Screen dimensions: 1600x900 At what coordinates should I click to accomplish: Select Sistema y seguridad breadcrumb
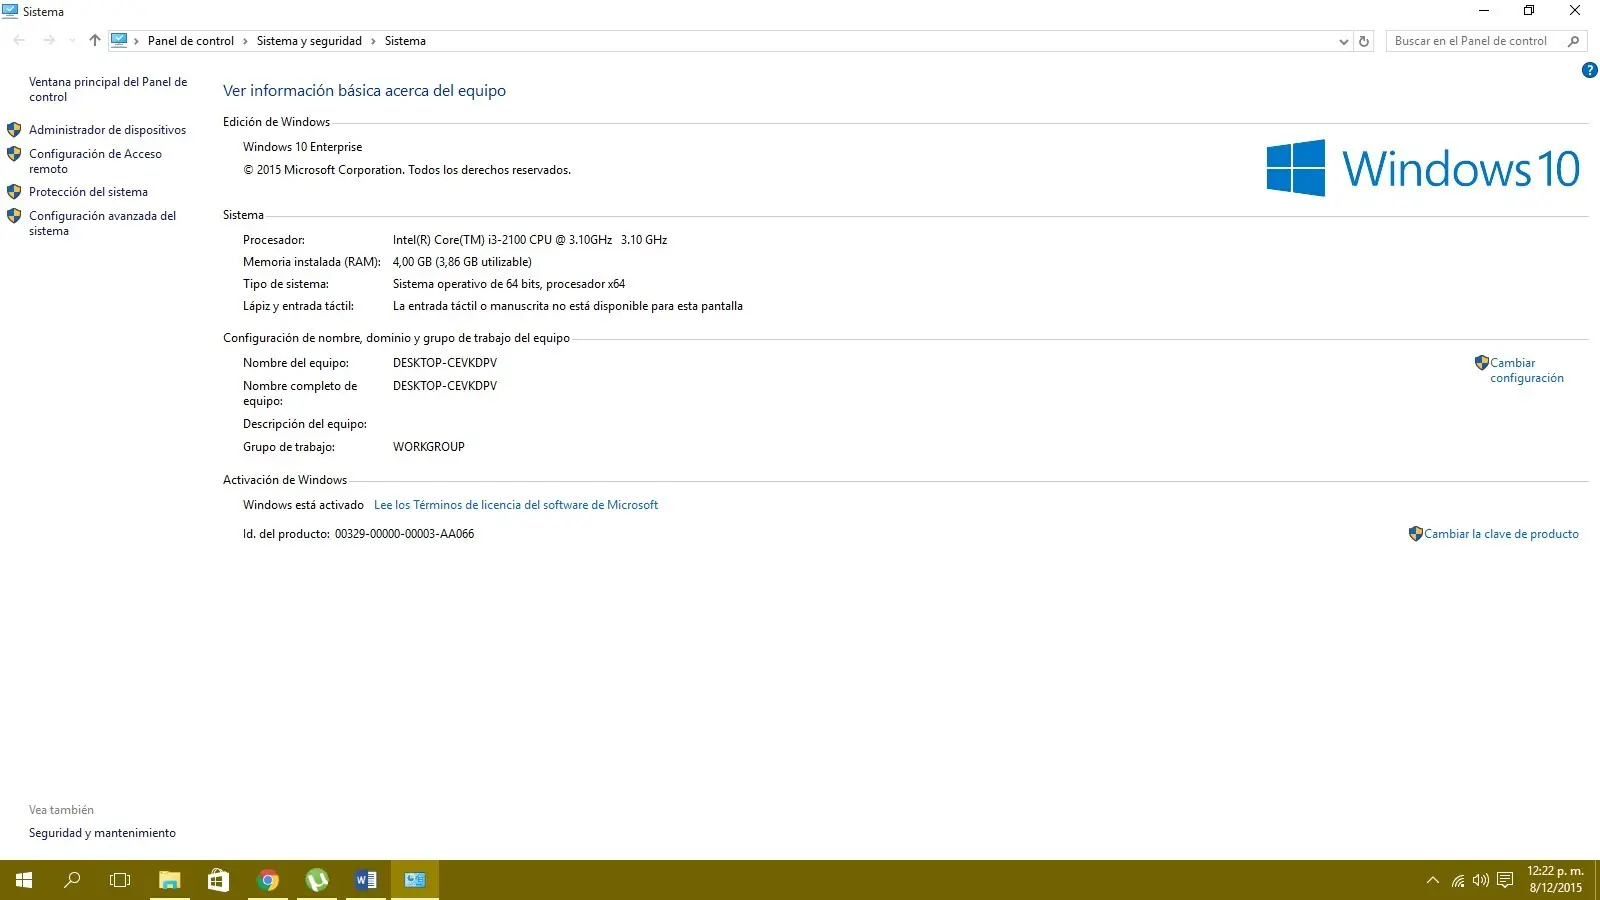[309, 41]
